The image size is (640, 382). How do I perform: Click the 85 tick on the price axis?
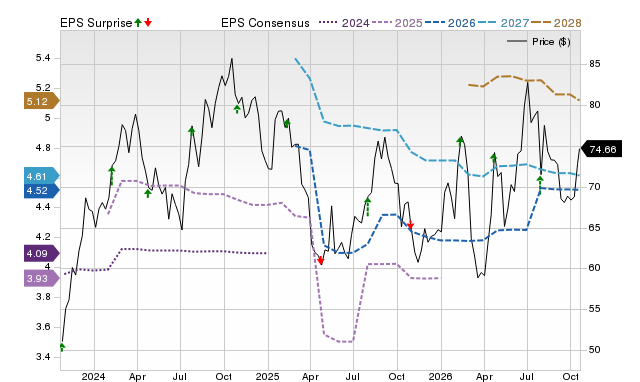(x=595, y=64)
